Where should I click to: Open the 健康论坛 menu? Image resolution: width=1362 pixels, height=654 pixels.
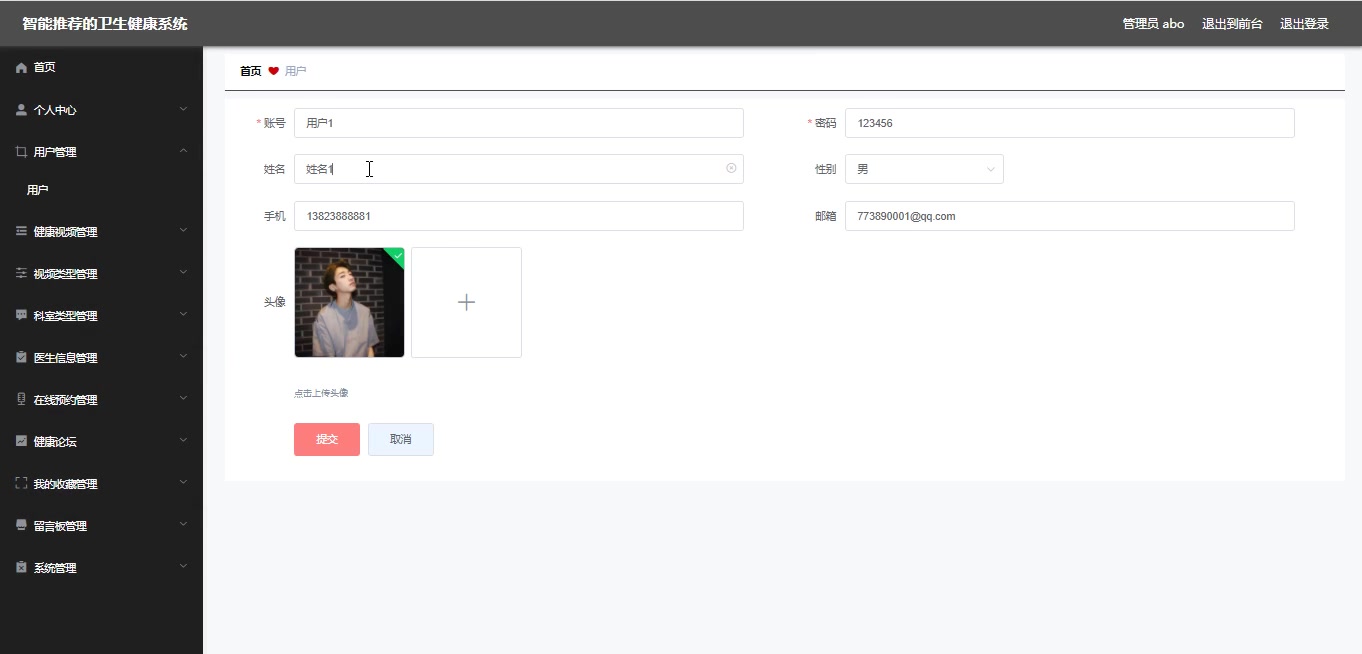[x=101, y=441]
